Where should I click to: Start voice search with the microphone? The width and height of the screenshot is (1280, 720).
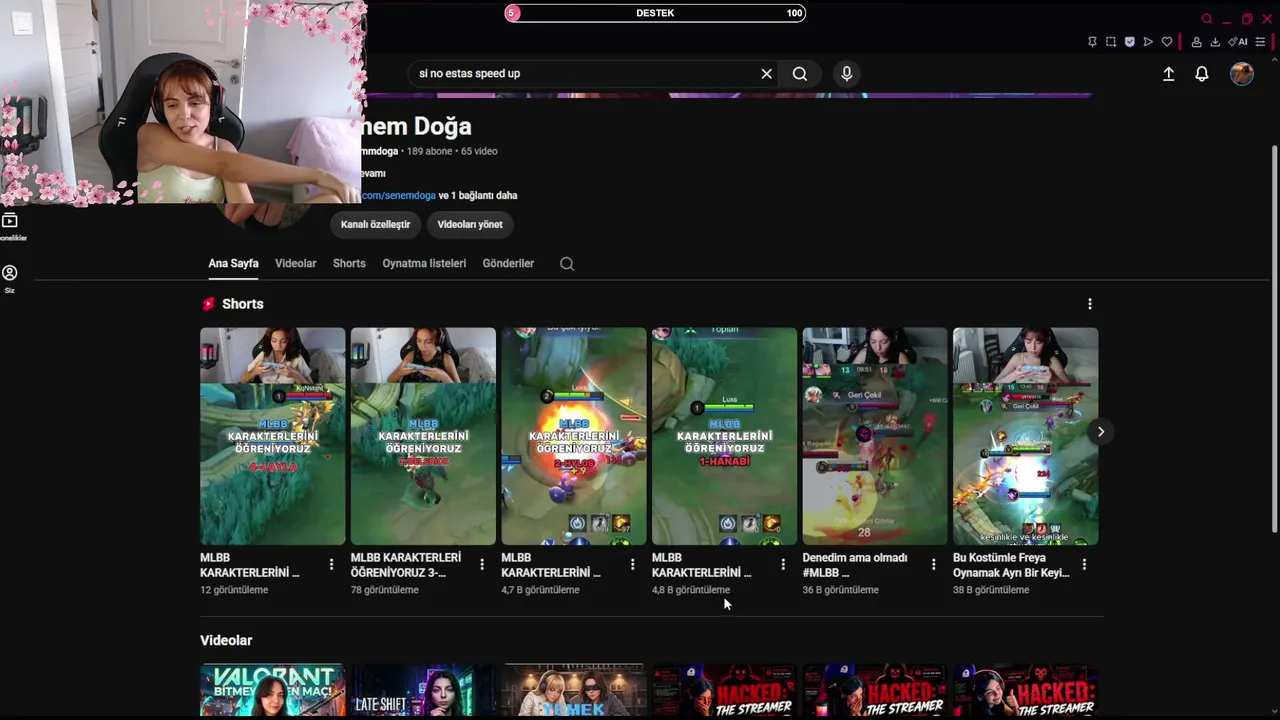point(847,73)
